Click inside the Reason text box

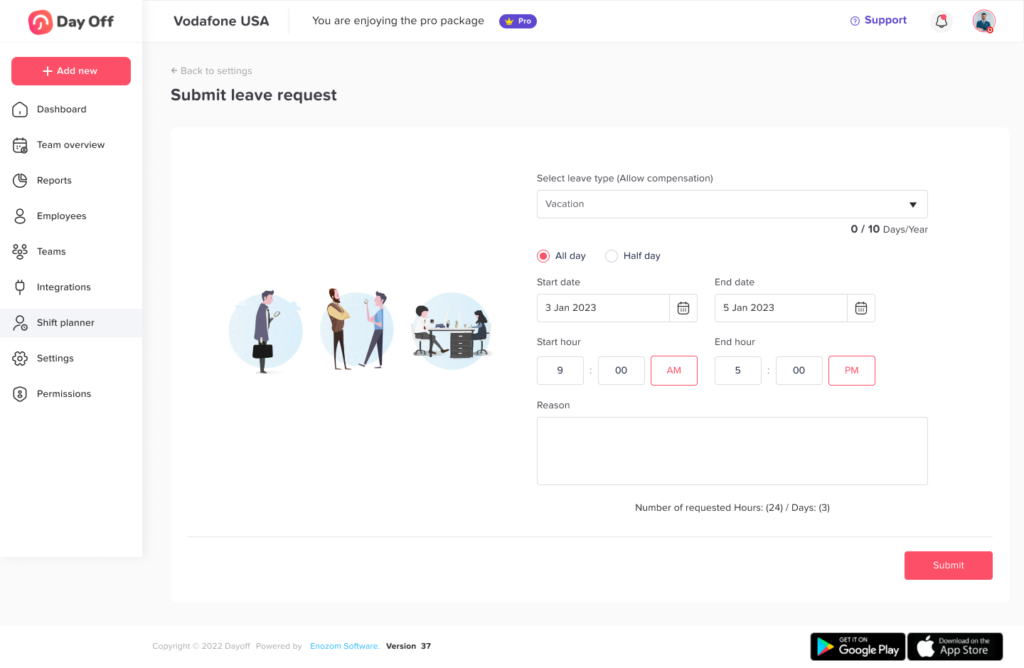coord(732,450)
